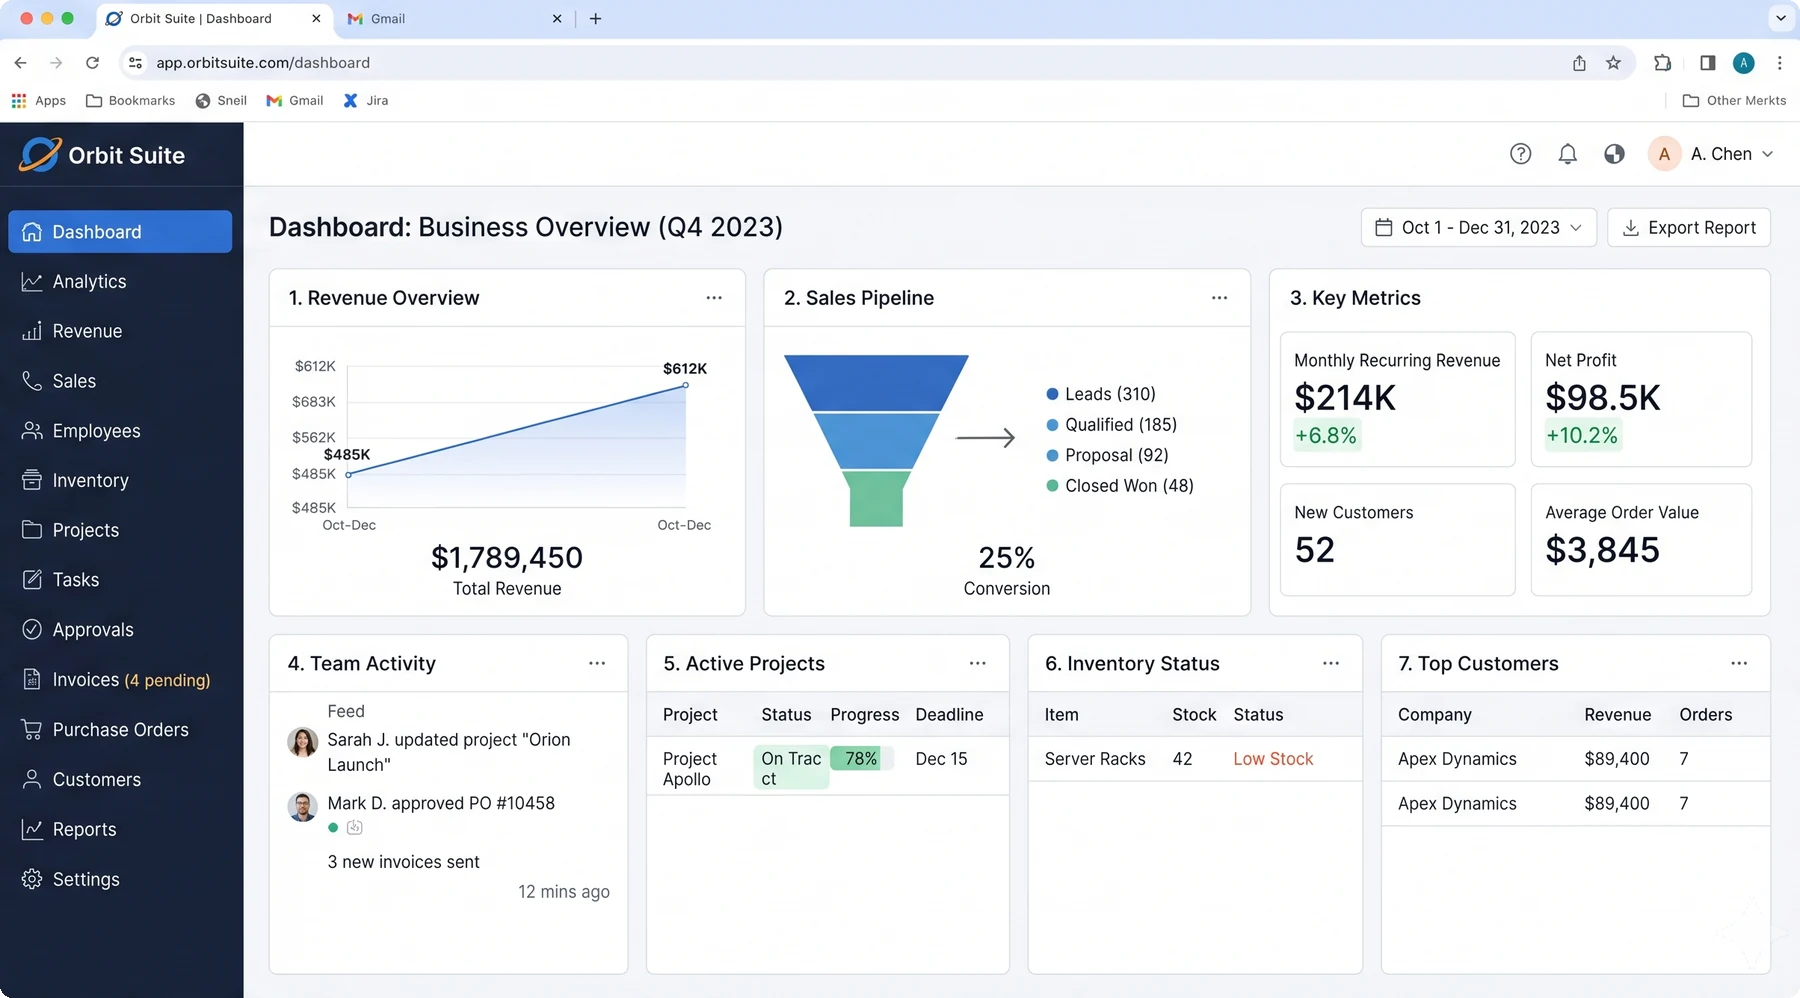Open Chrome three-dot menu
1800x998 pixels.
[x=1779, y=62]
